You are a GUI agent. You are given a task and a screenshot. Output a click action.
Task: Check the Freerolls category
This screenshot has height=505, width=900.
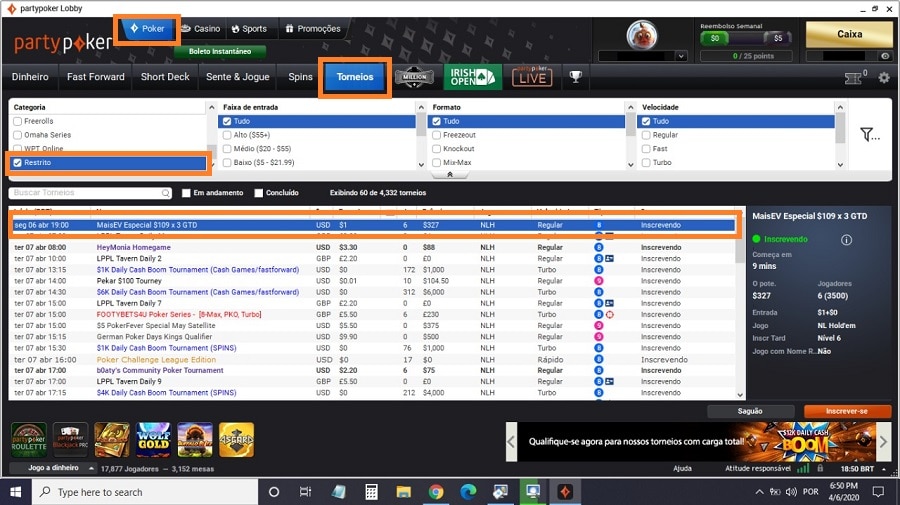pyautogui.click(x=18, y=121)
